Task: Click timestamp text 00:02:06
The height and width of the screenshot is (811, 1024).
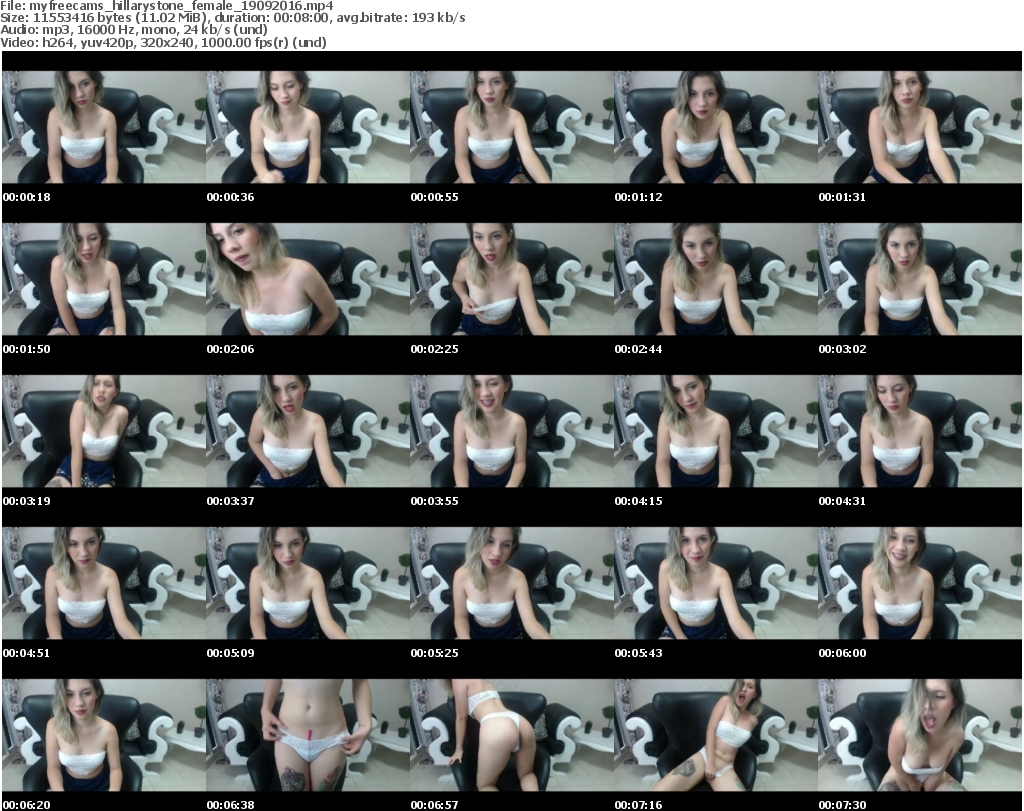Action: [x=231, y=349]
